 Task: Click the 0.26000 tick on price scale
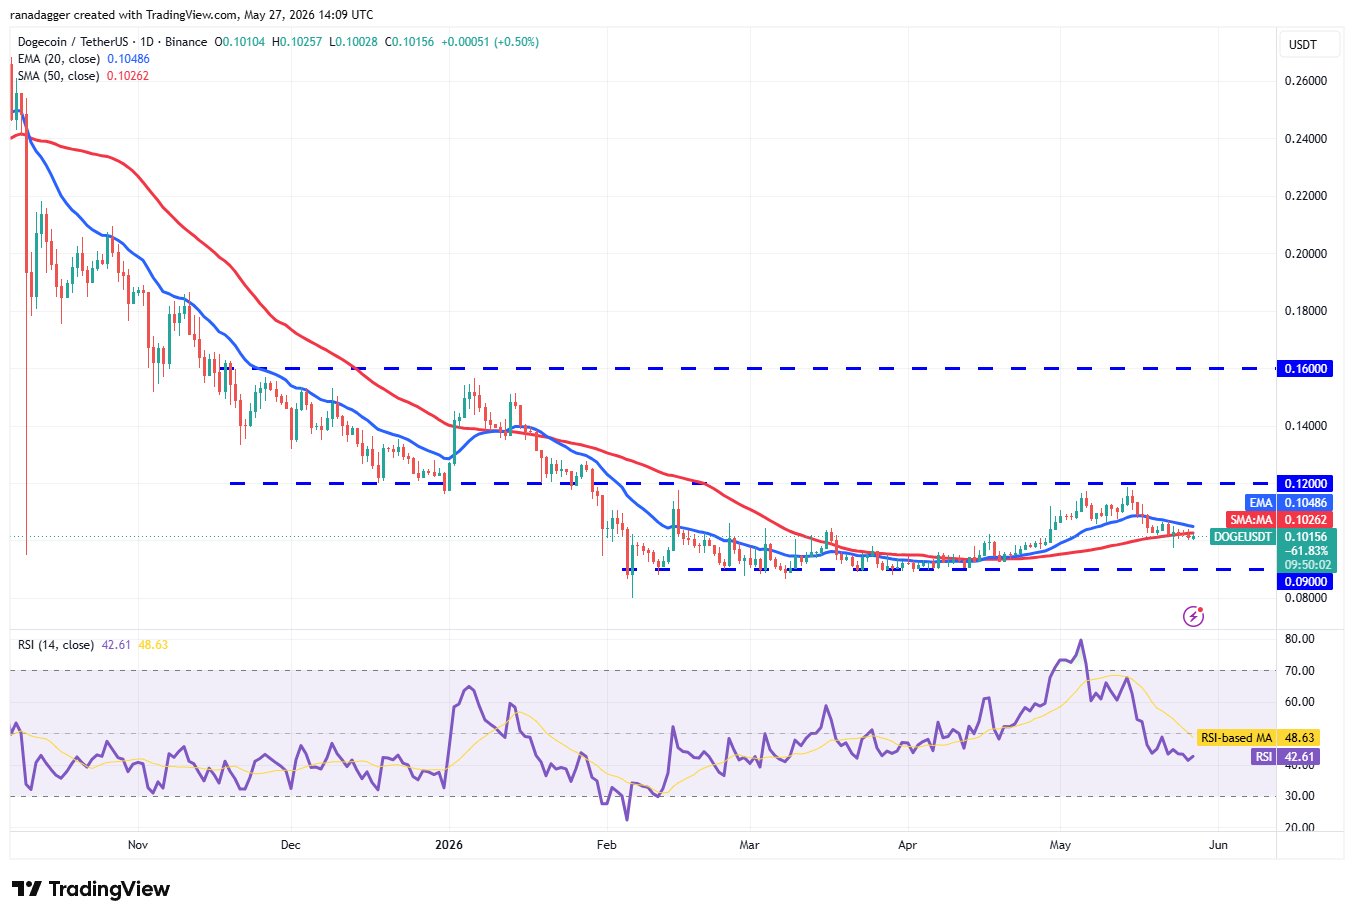[x=1305, y=81]
